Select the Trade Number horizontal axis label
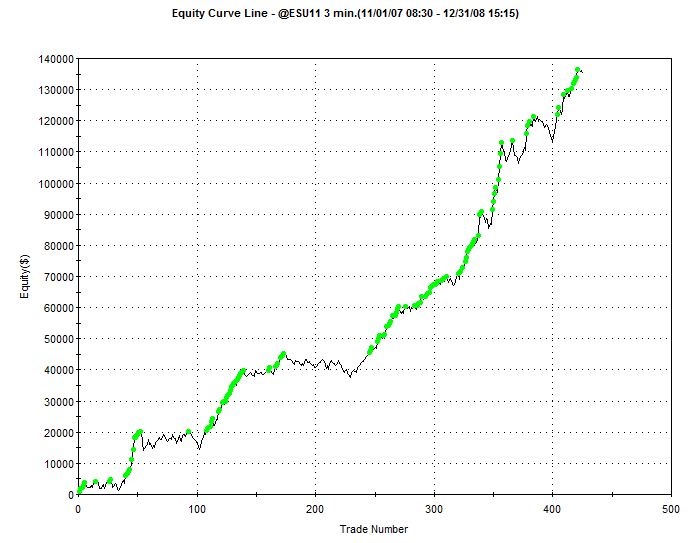The image size is (693, 543). pyautogui.click(x=375, y=529)
